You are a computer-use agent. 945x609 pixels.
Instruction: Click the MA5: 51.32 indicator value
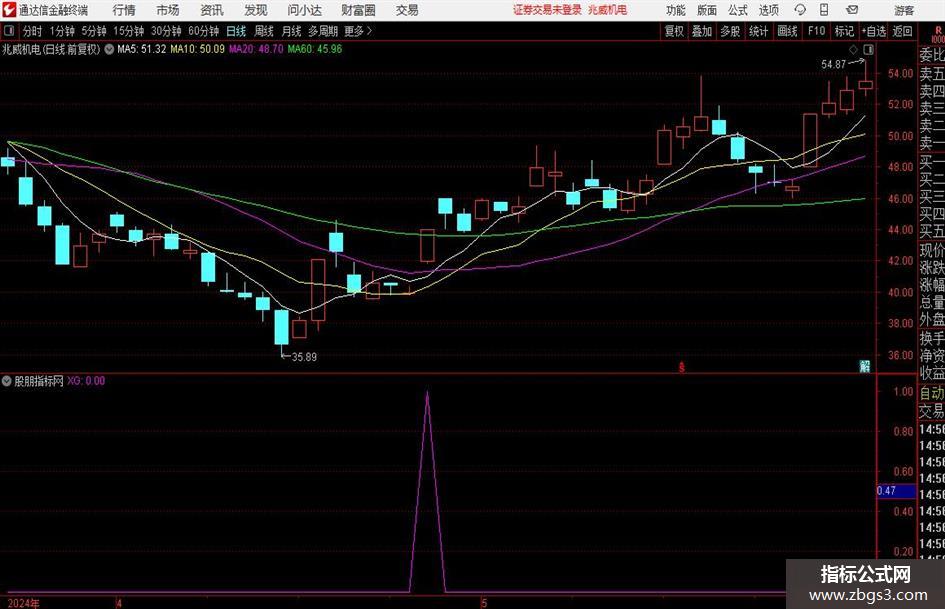point(141,49)
